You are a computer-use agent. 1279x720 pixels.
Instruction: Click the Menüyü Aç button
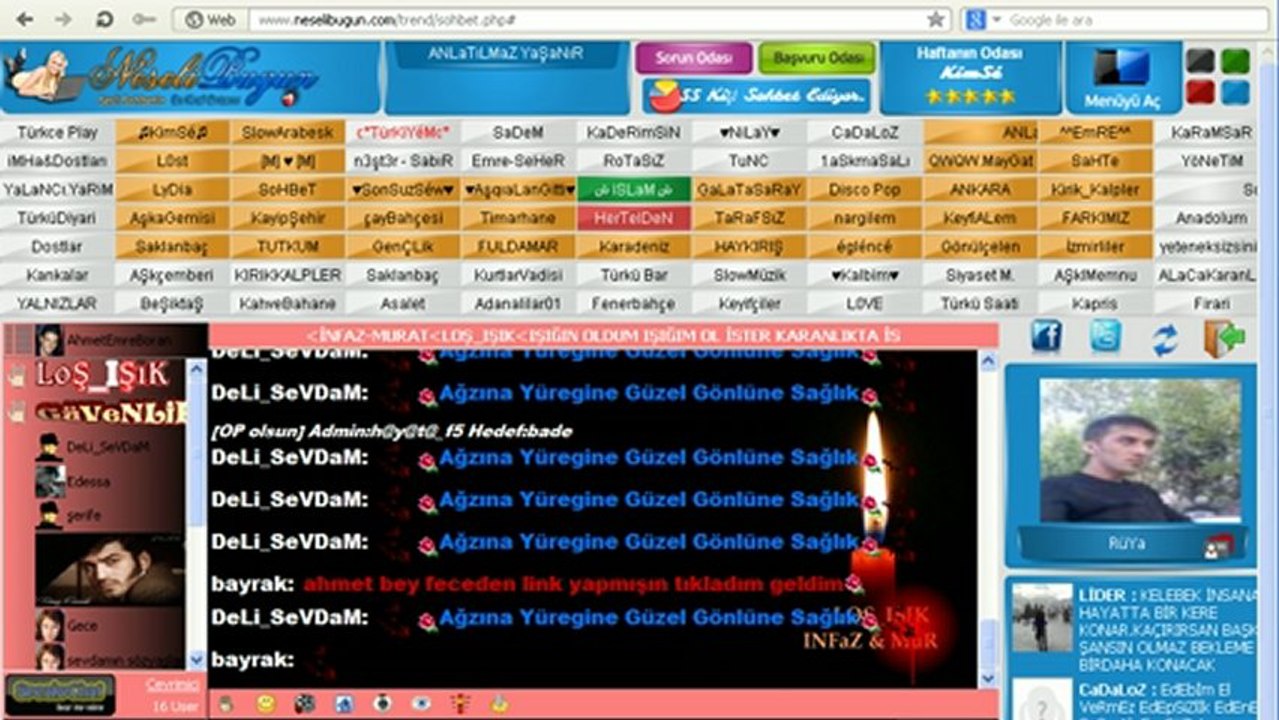coord(1122,77)
